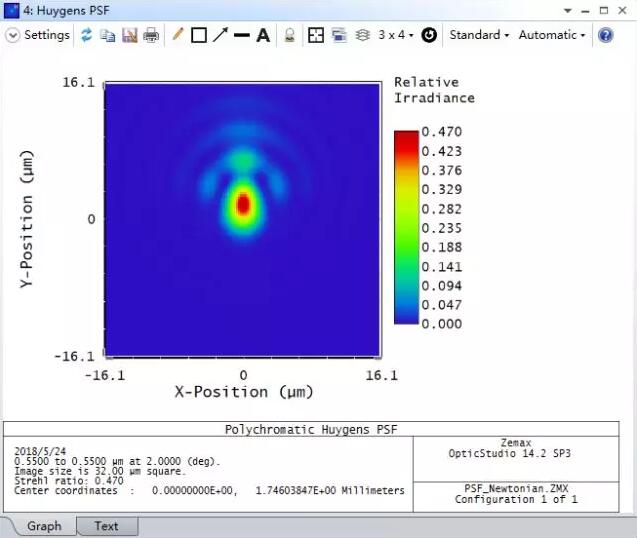The width and height of the screenshot is (637, 538).
Task: Click the lock window icon
Action: click(x=289, y=35)
